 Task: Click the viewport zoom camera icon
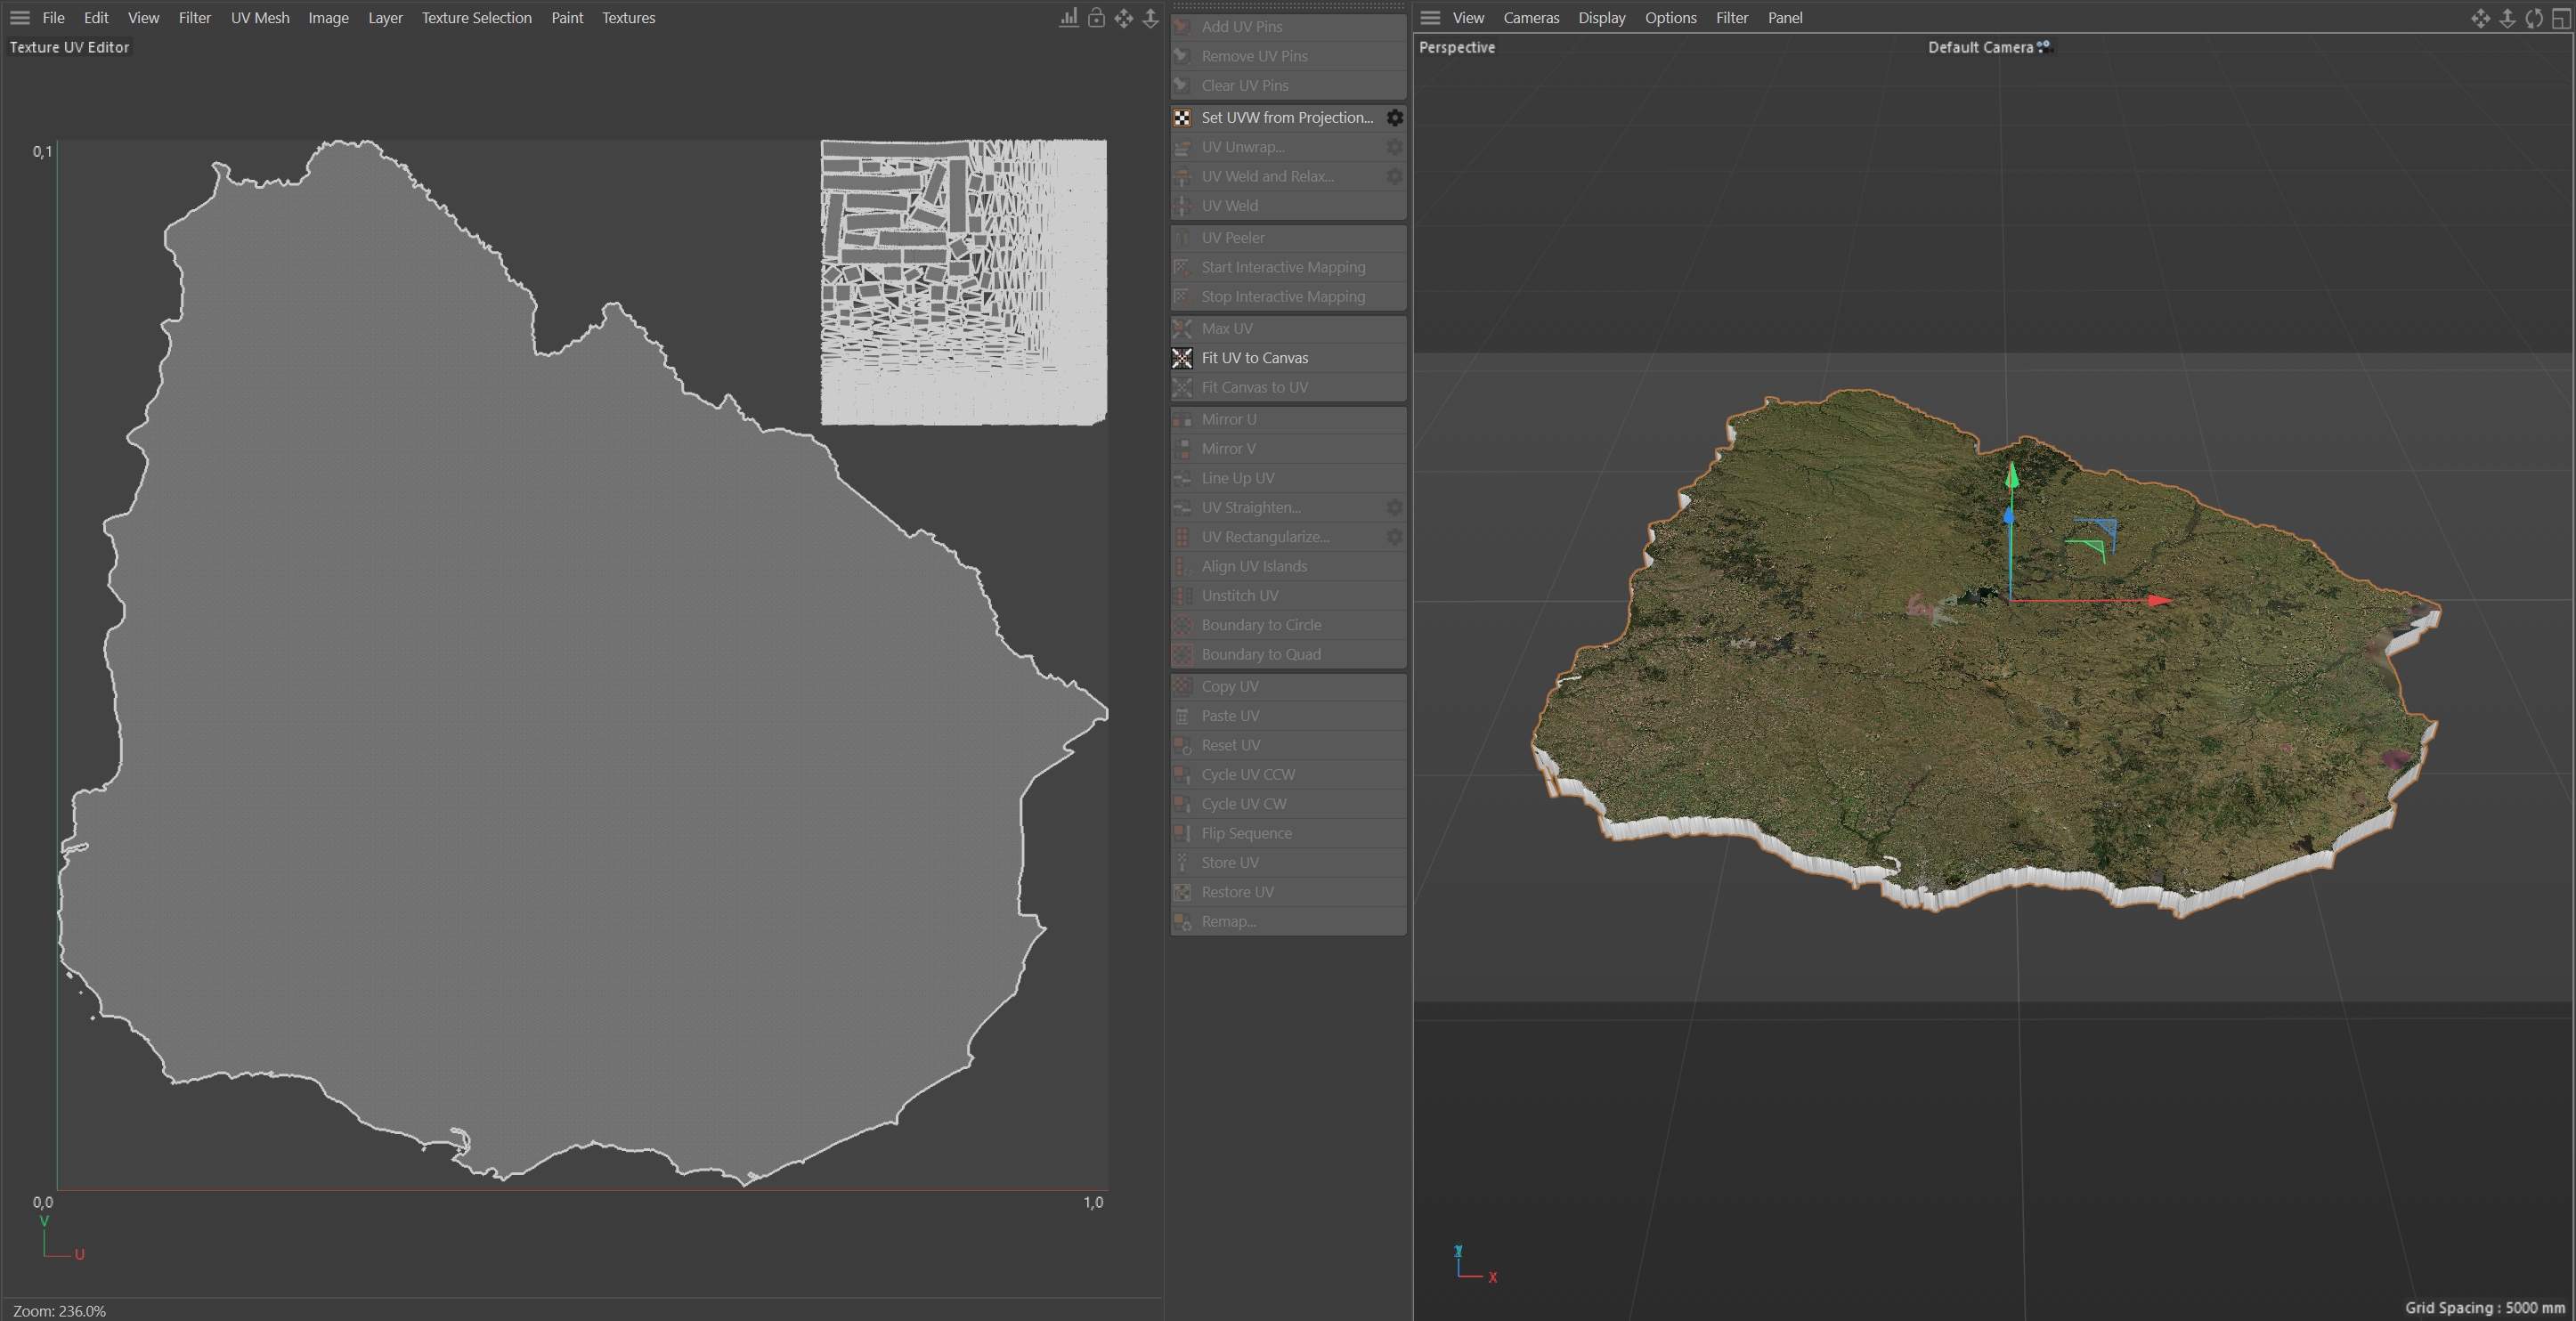tap(2507, 18)
